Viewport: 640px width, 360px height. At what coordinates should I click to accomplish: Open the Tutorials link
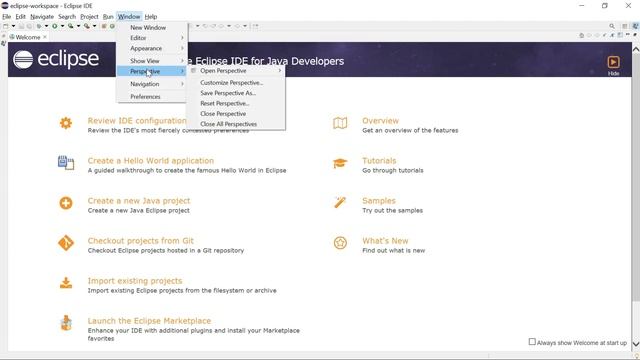click(379, 160)
